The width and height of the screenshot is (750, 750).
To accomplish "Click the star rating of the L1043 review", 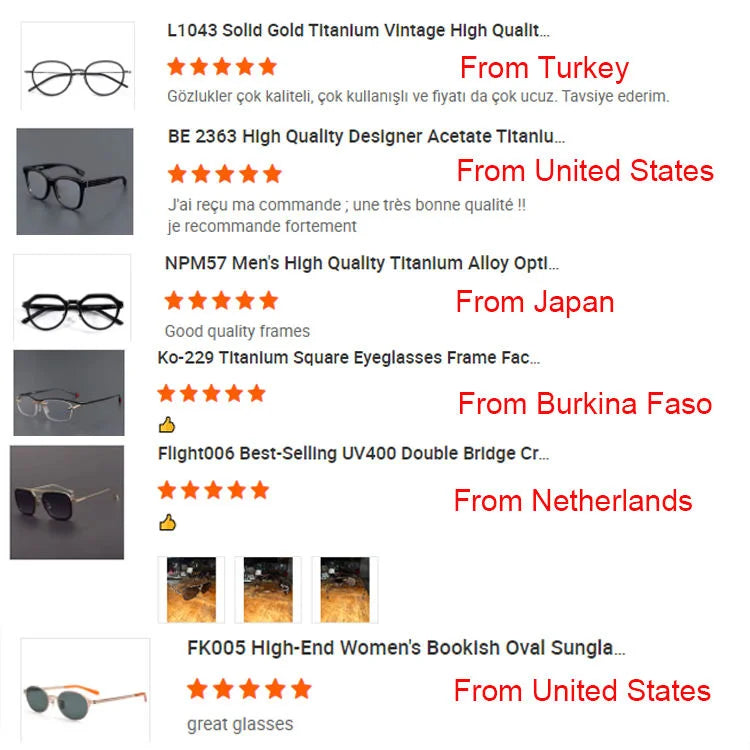I will [222, 66].
